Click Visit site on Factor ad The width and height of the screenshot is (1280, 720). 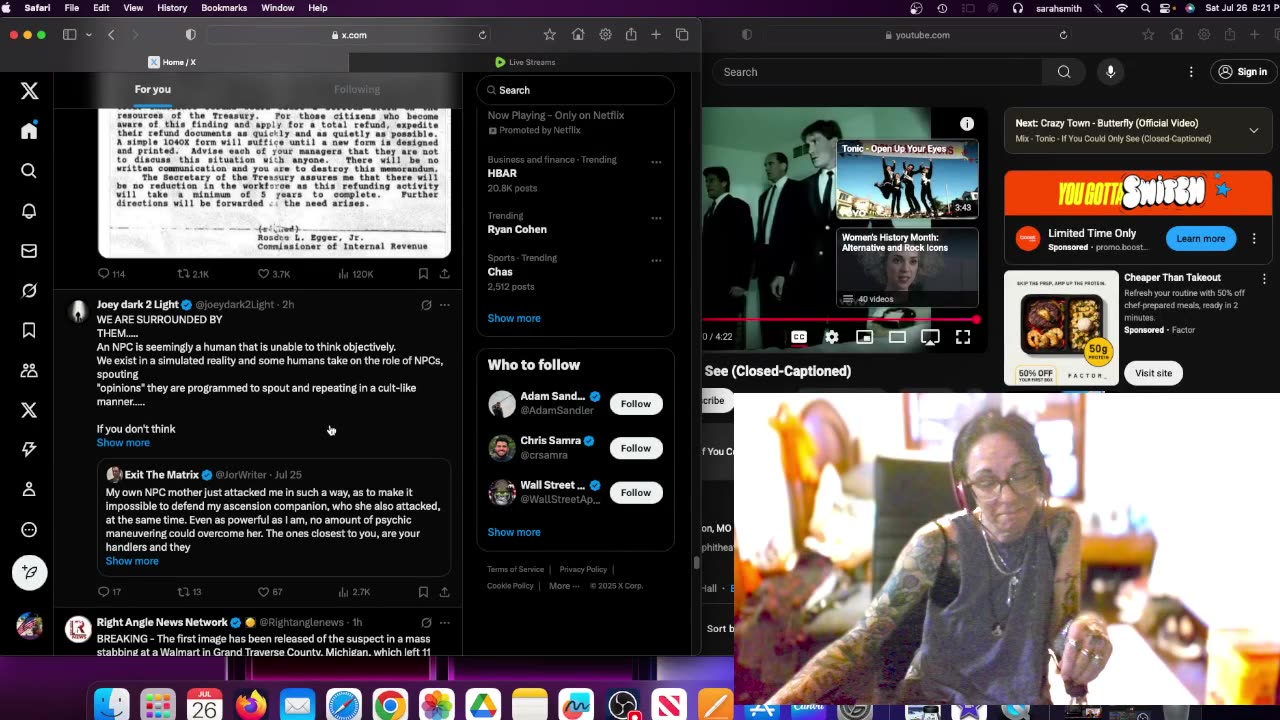coord(1153,373)
